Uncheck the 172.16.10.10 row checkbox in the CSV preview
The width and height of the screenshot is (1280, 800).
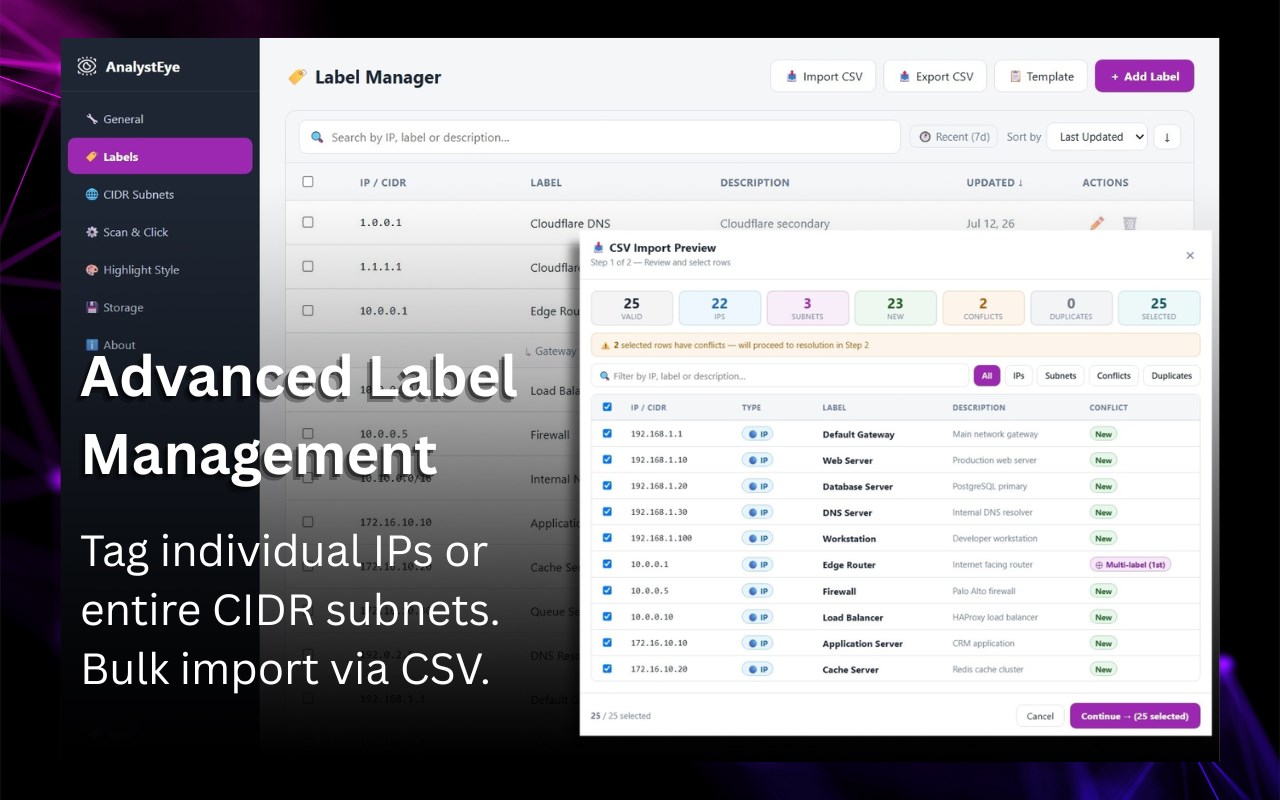tap(607, 642)
